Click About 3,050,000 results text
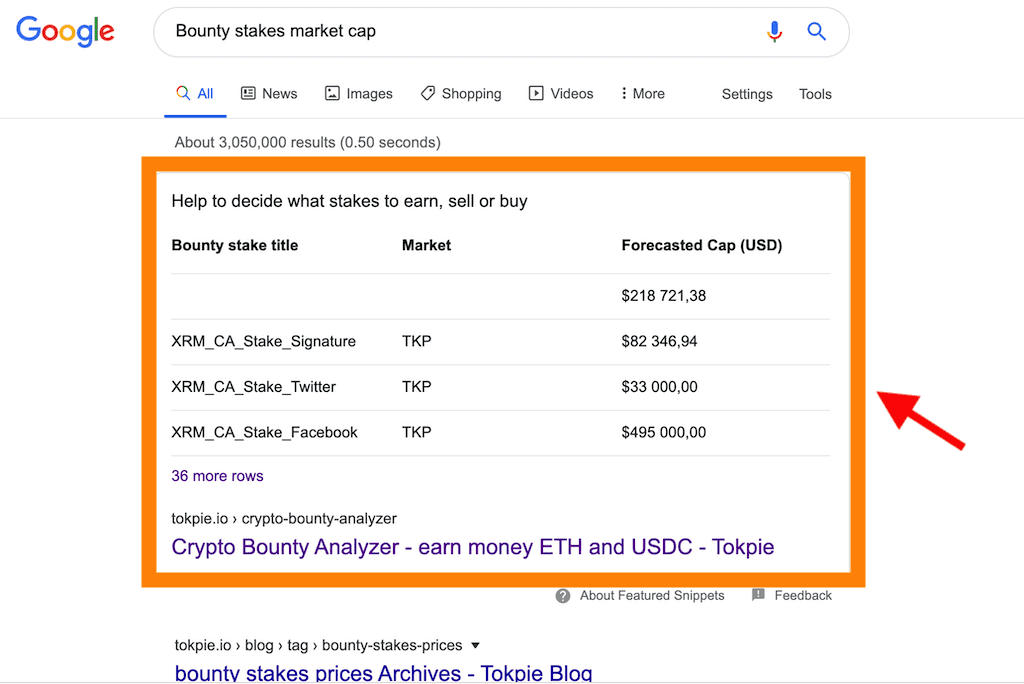Image resolution: width=1024 pixels, height=684 pixels. tap(308, 142)
